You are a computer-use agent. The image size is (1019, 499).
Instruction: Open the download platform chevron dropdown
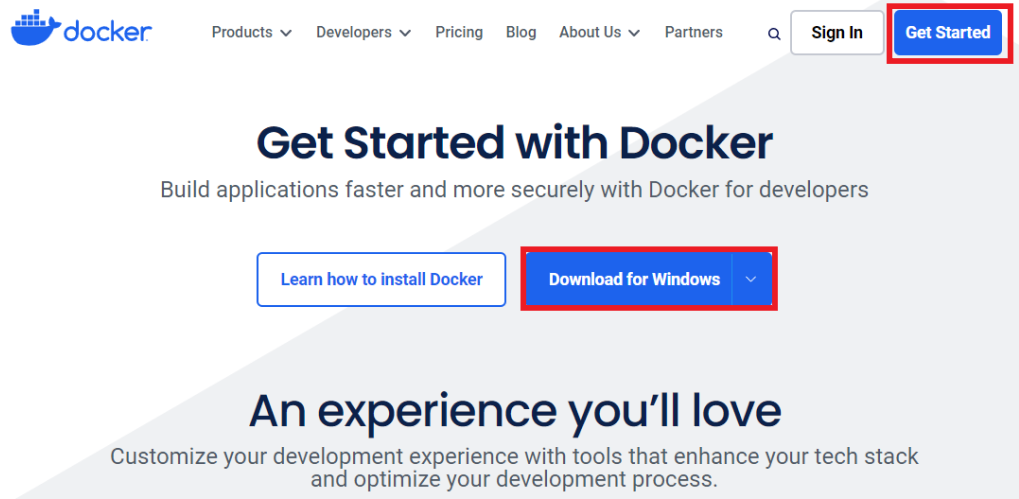coord(751,279)
